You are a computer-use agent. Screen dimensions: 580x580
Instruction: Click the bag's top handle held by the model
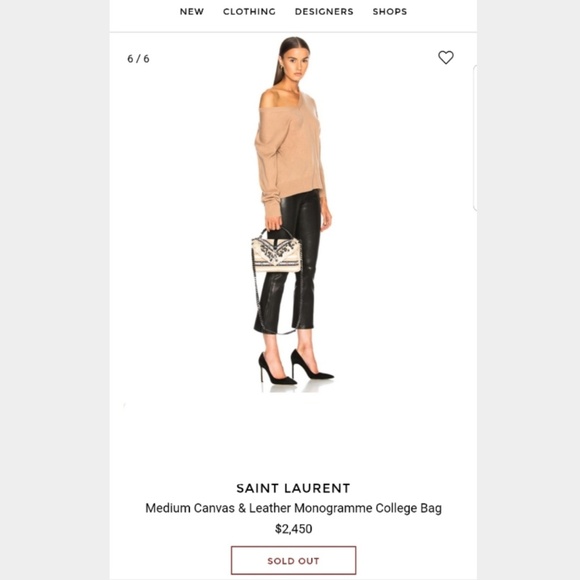tap(277, 234)
